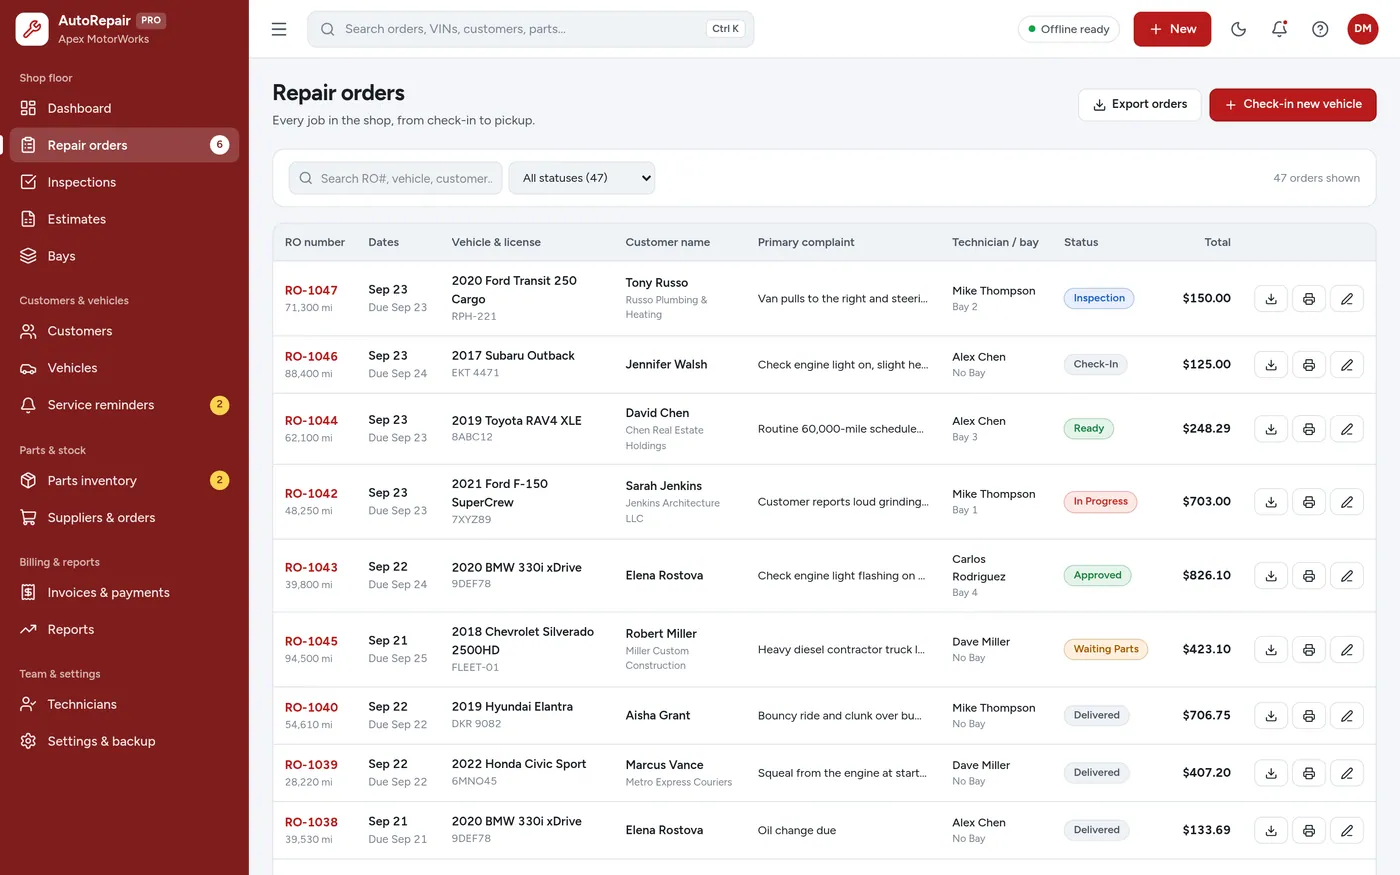Open the notifications bell

(1279, 29)
